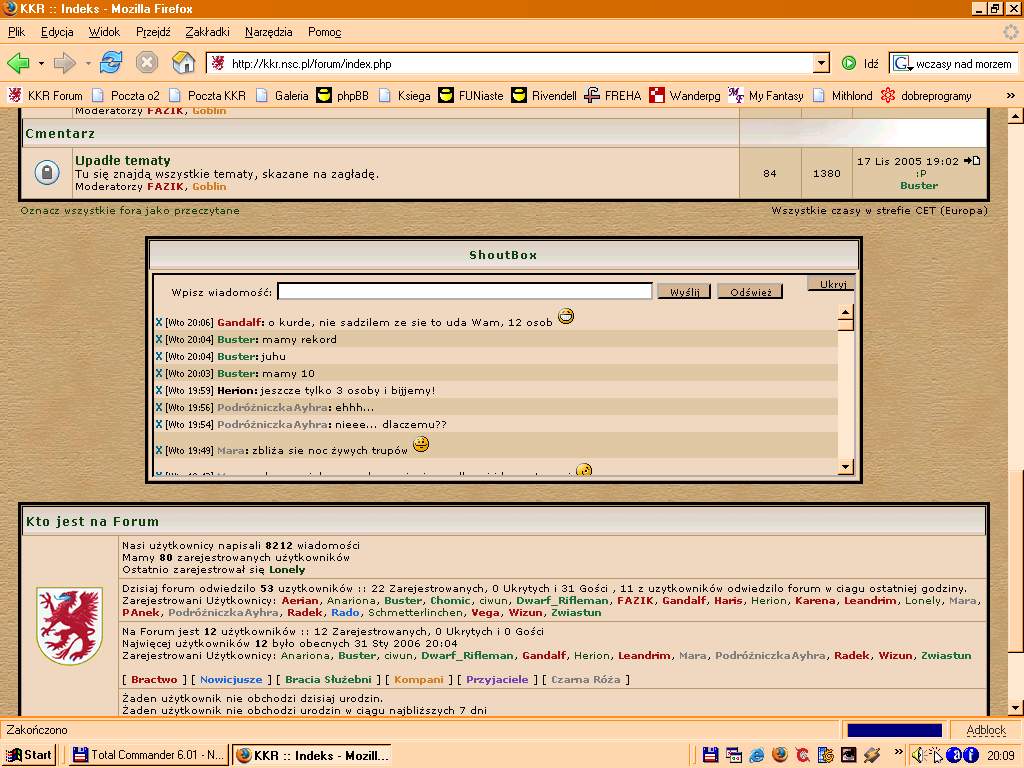The image size is (1024, 768).
Task: Click the Odśwież button in ShoutBox
Action: click(x=750, y=292)
